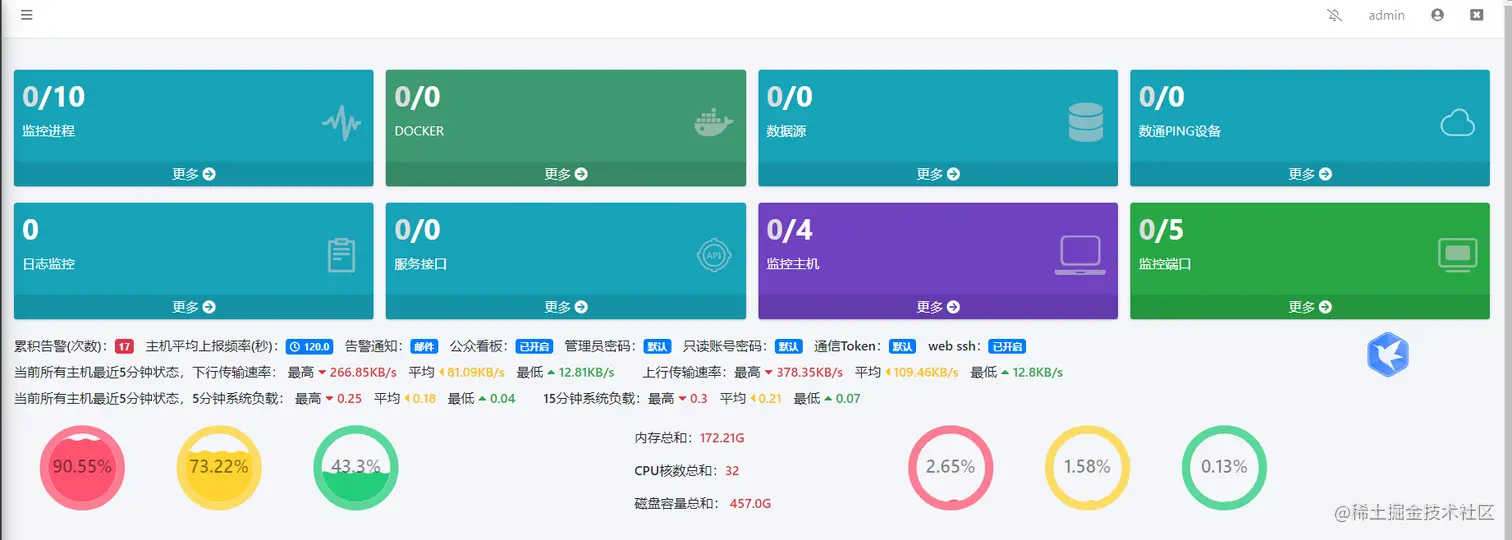Screen dimensions: 1512x540
Task: Open 更多 link under 监控端口
Action: (x=1310, y=307)
